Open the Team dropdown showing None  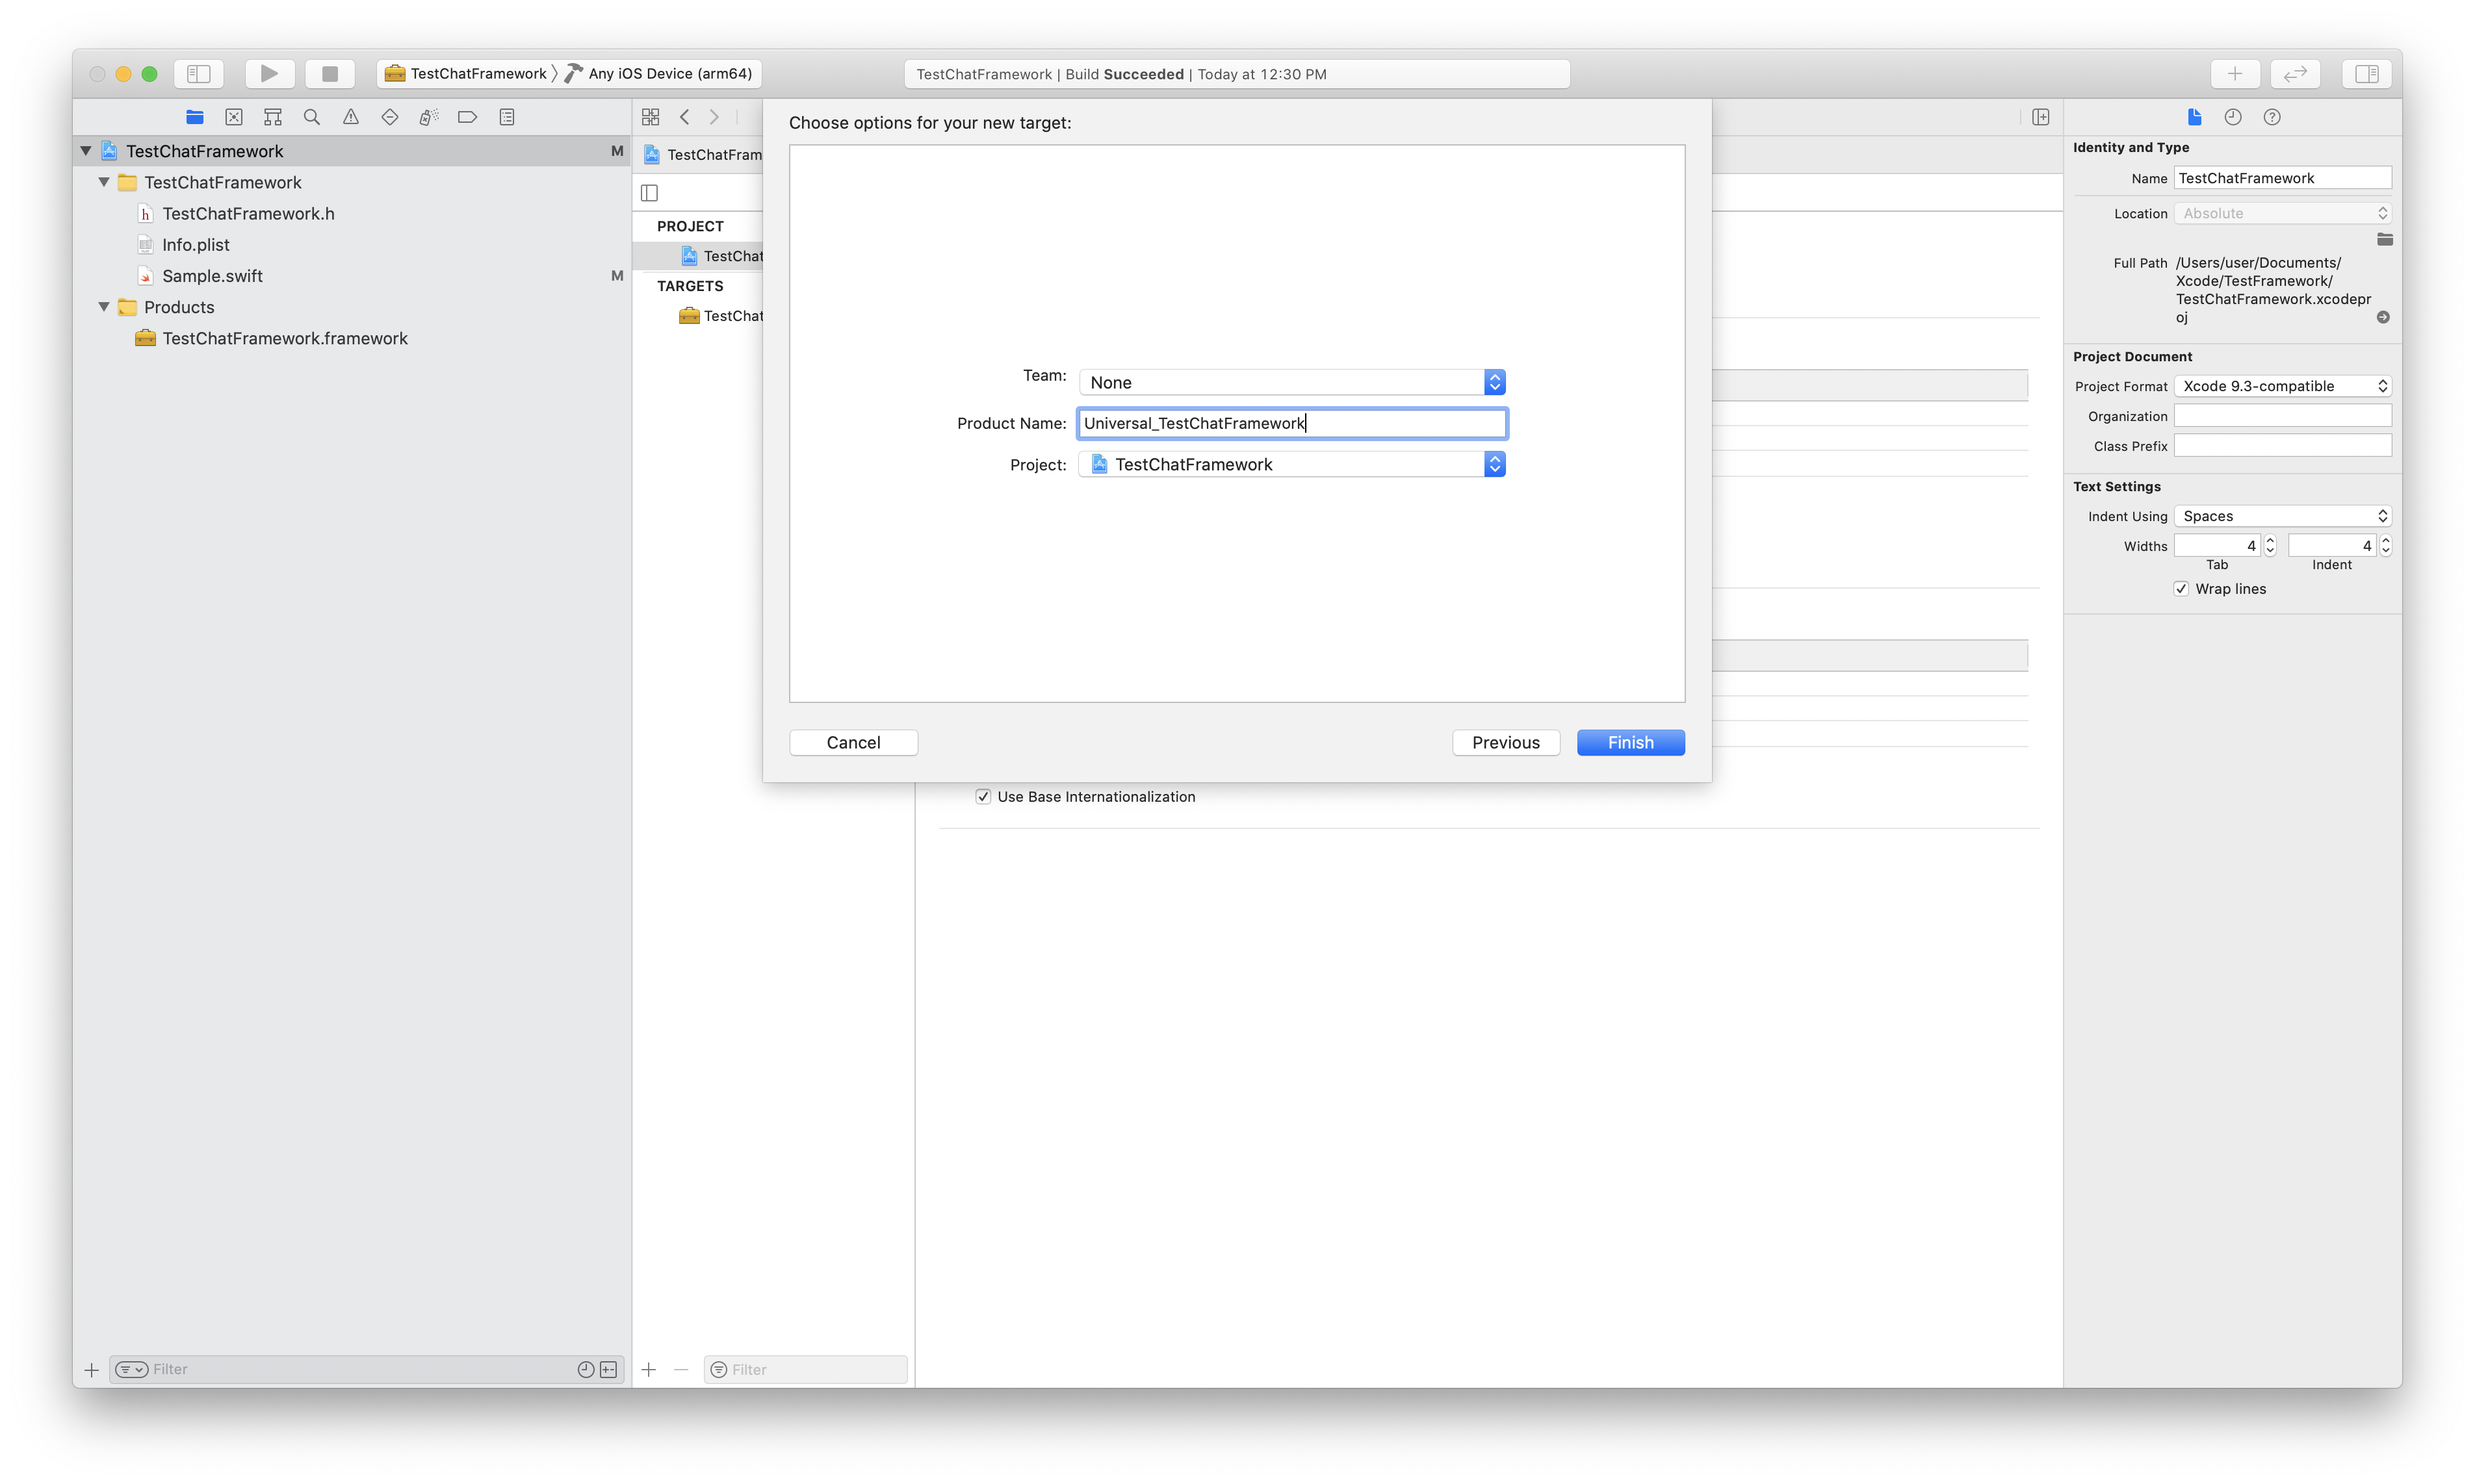(x=1291, y=382)
